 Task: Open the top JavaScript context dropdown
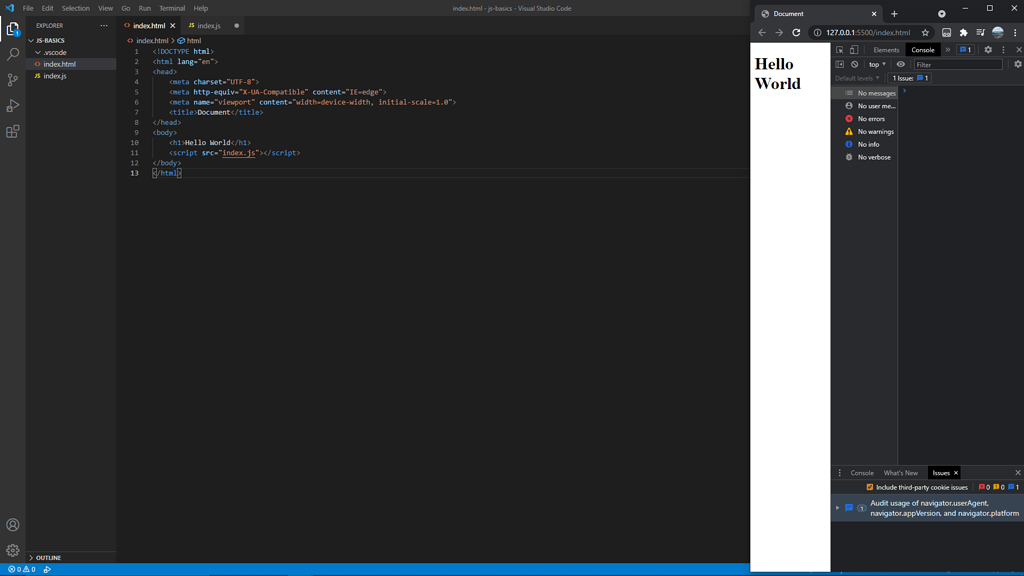coord(877,64)
